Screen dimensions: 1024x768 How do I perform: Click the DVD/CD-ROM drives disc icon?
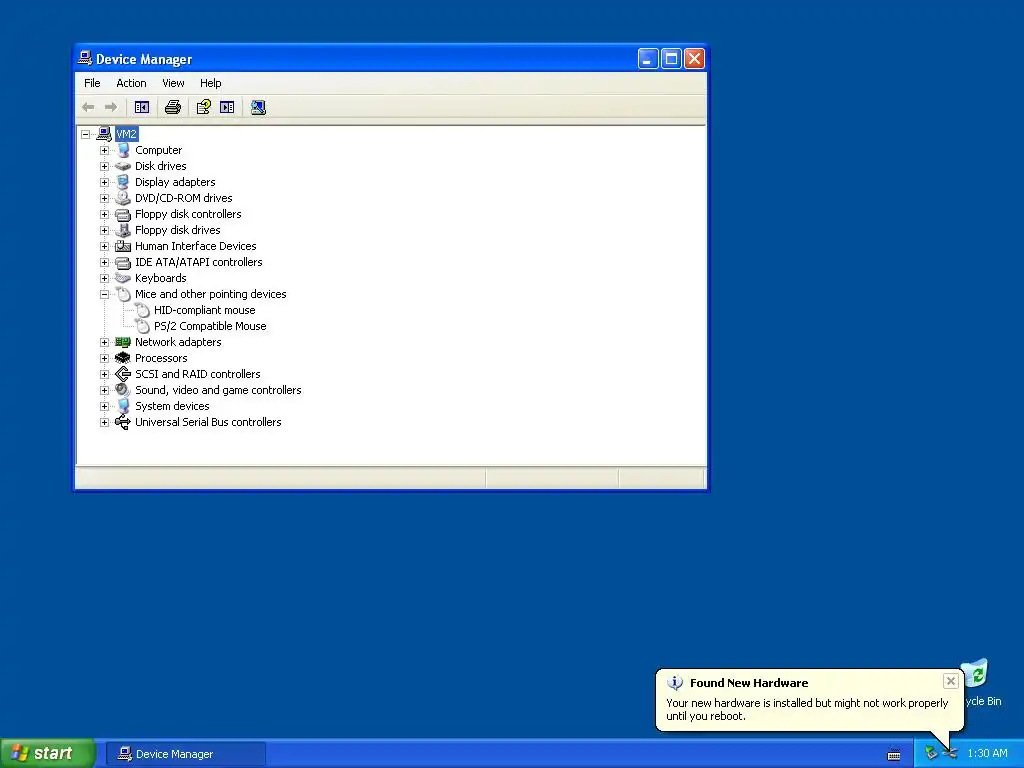[123, 198]
